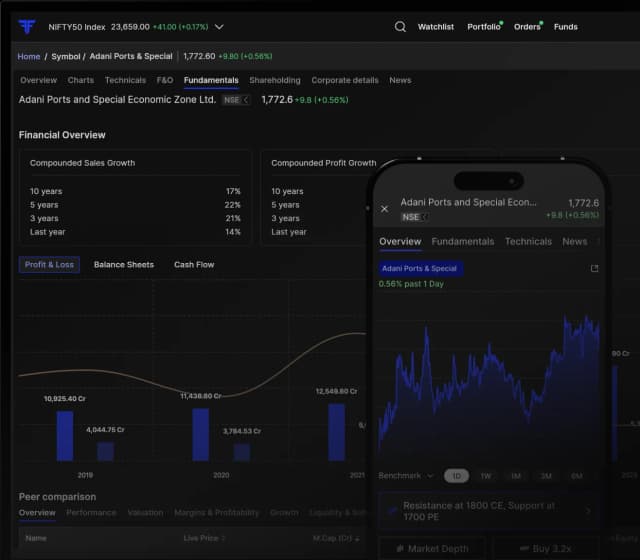Image resolution: width=640 pixels, height=560 pixels.
Task: Click the 2020 bar labeled 11,438.80 Cr
Action: pos(200,435)
